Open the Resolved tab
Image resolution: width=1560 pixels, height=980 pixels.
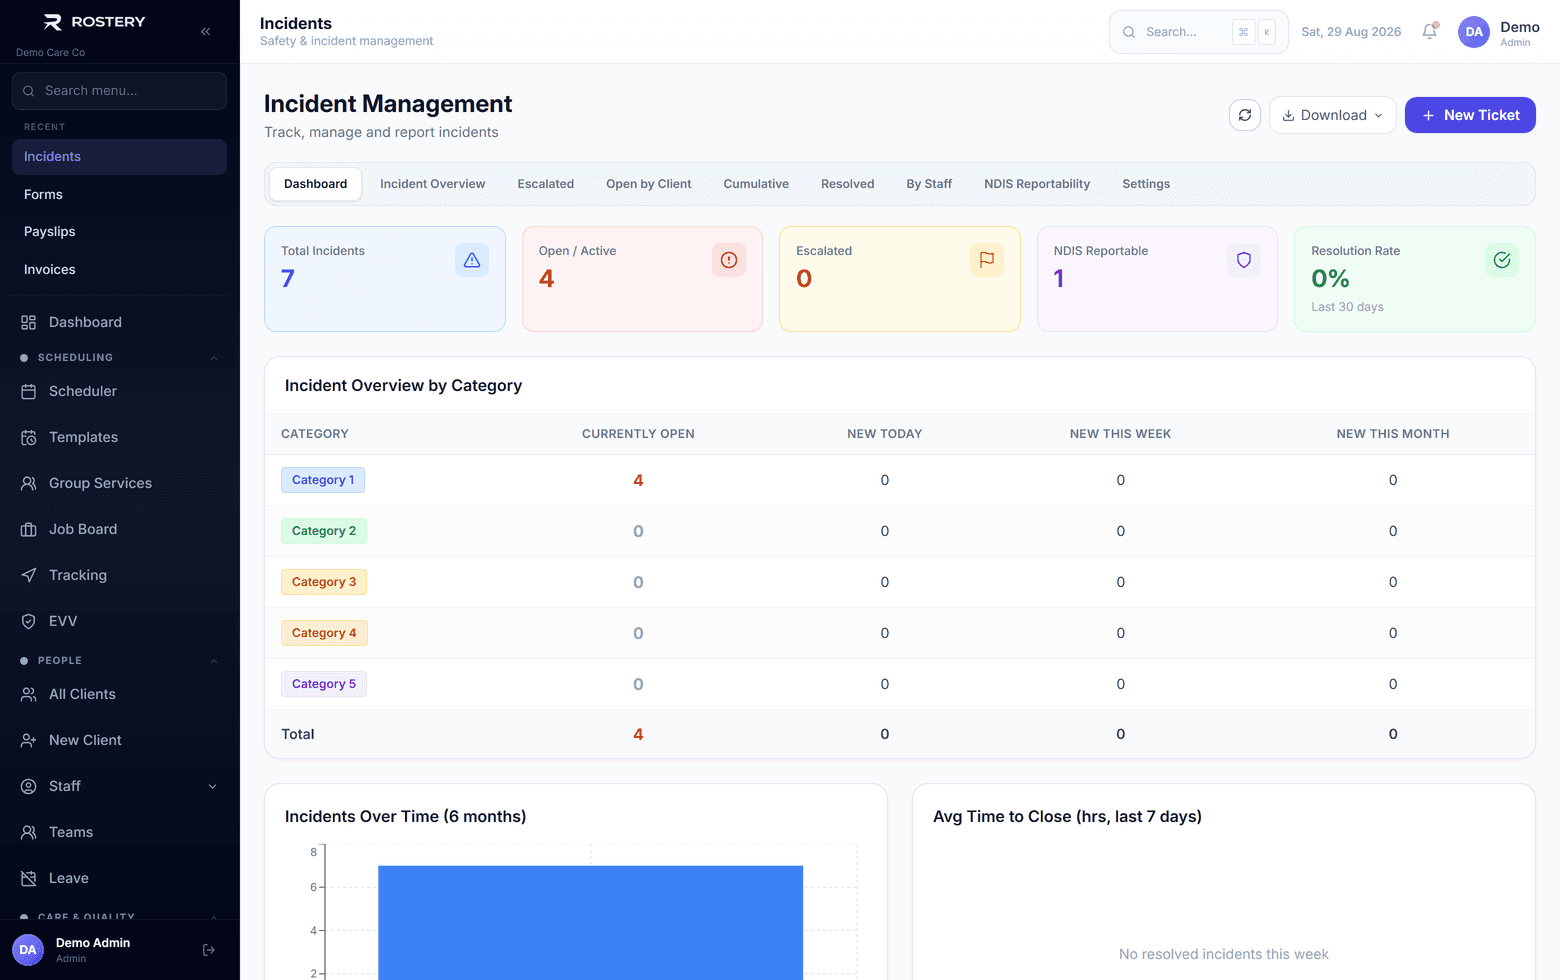[848, 184]
